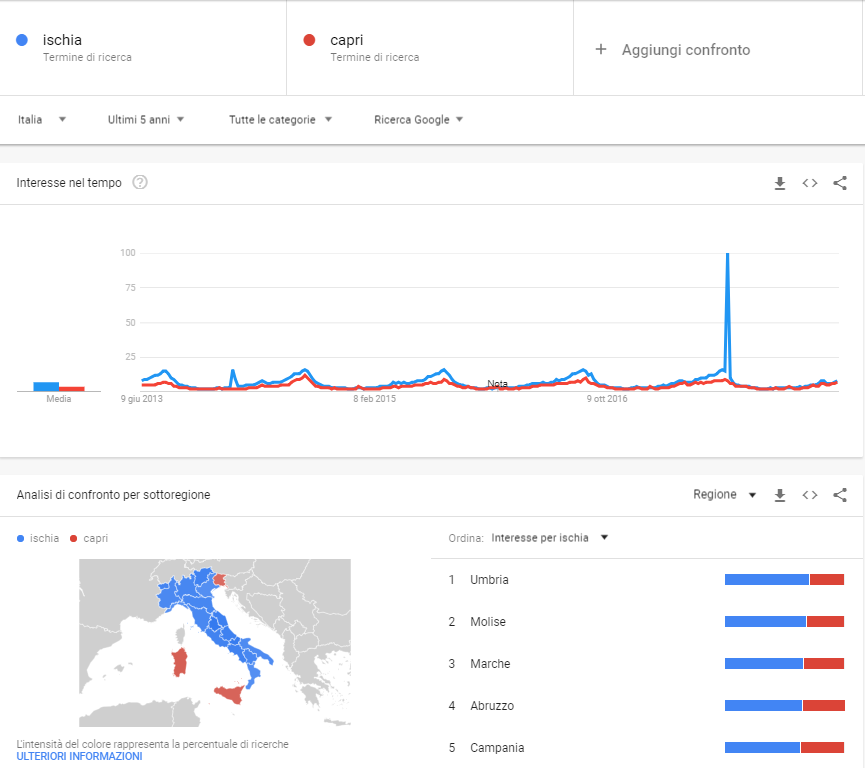The image size is (865, 771).
Task: Download the sottoregione comparison data
Action: point(779,495)
